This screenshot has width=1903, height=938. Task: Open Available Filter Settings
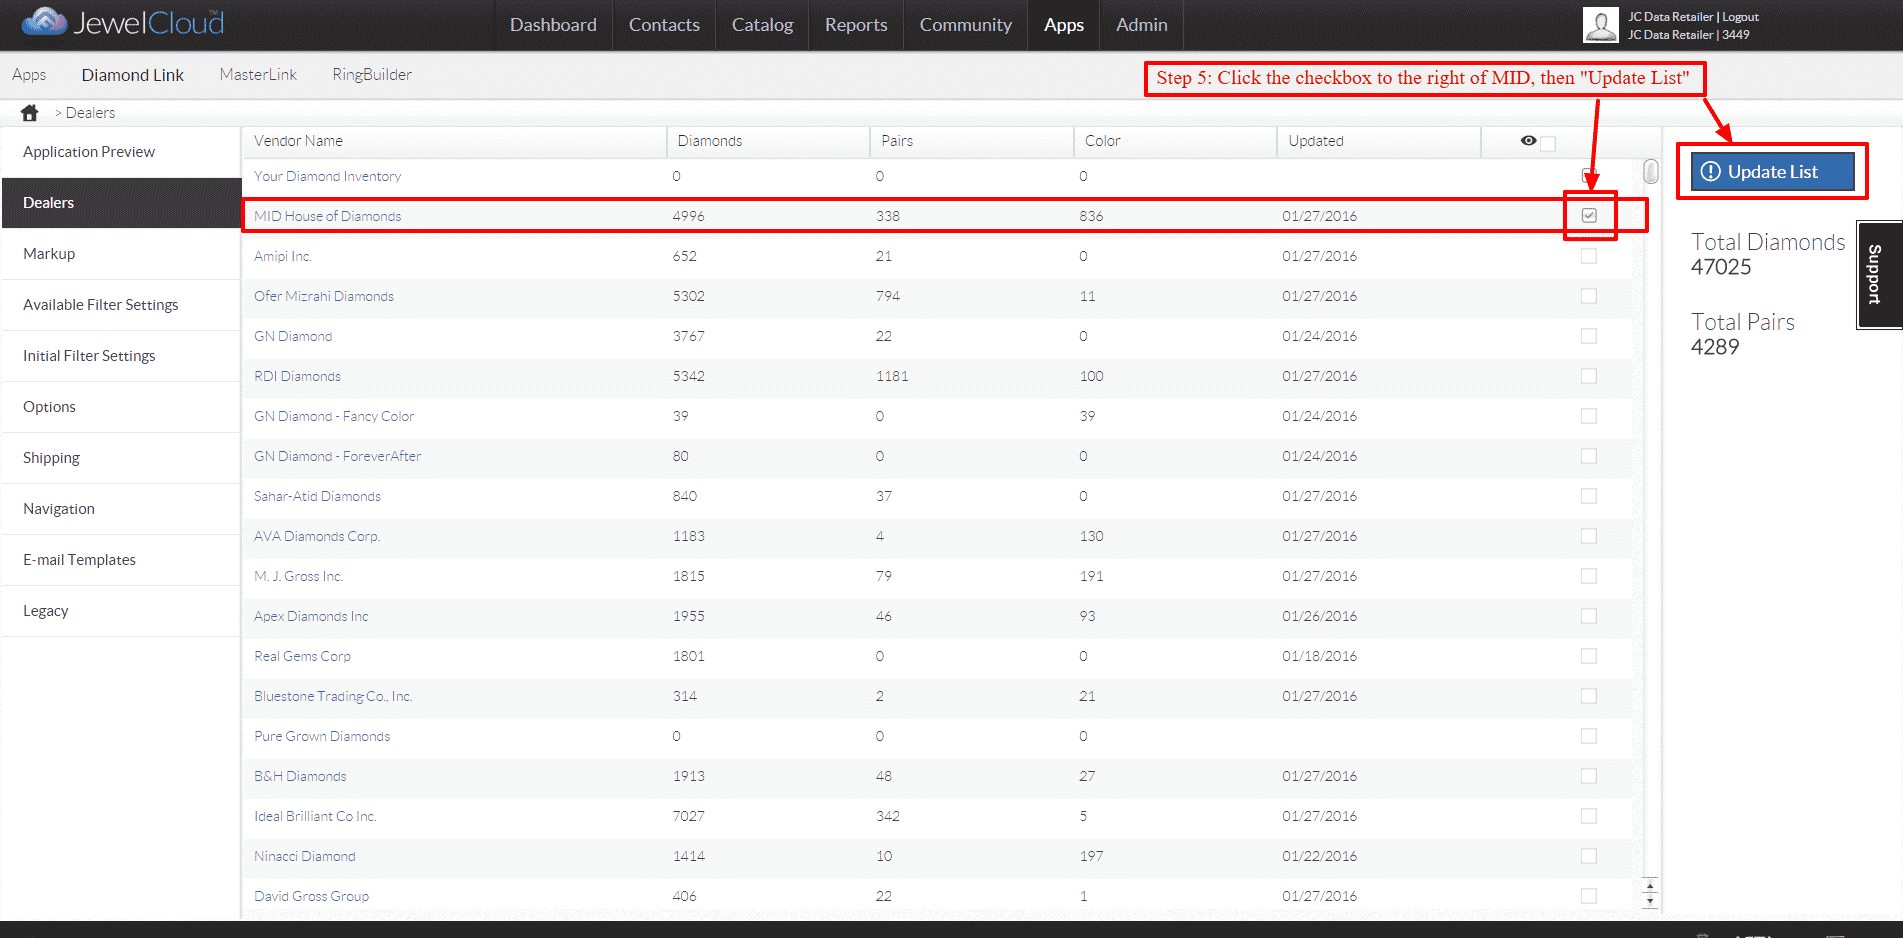click(121, 305)
